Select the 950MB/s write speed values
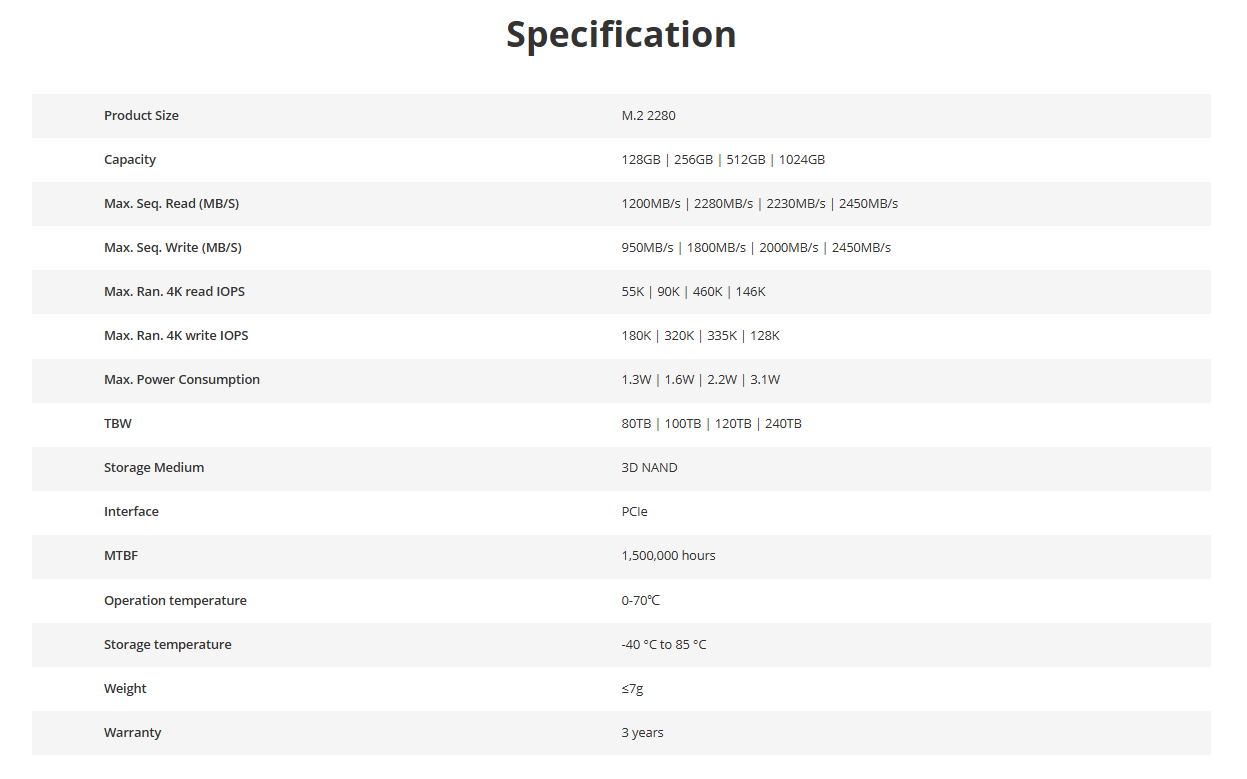 pos(756,248)
